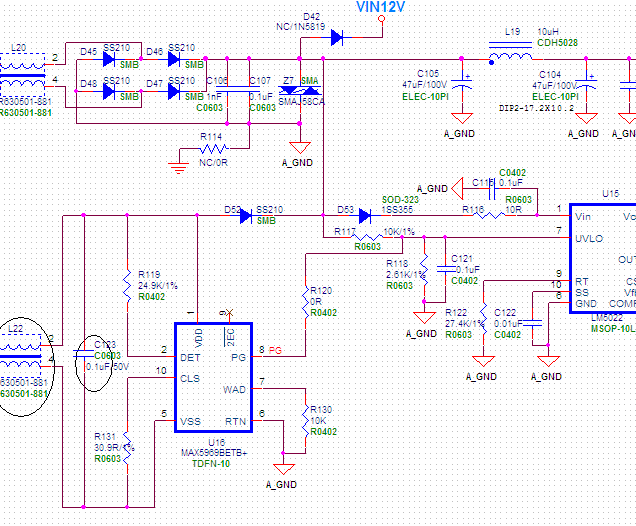Select resistor R117 symbol
The width and height of the screenshot is (636, 526).
367,237
